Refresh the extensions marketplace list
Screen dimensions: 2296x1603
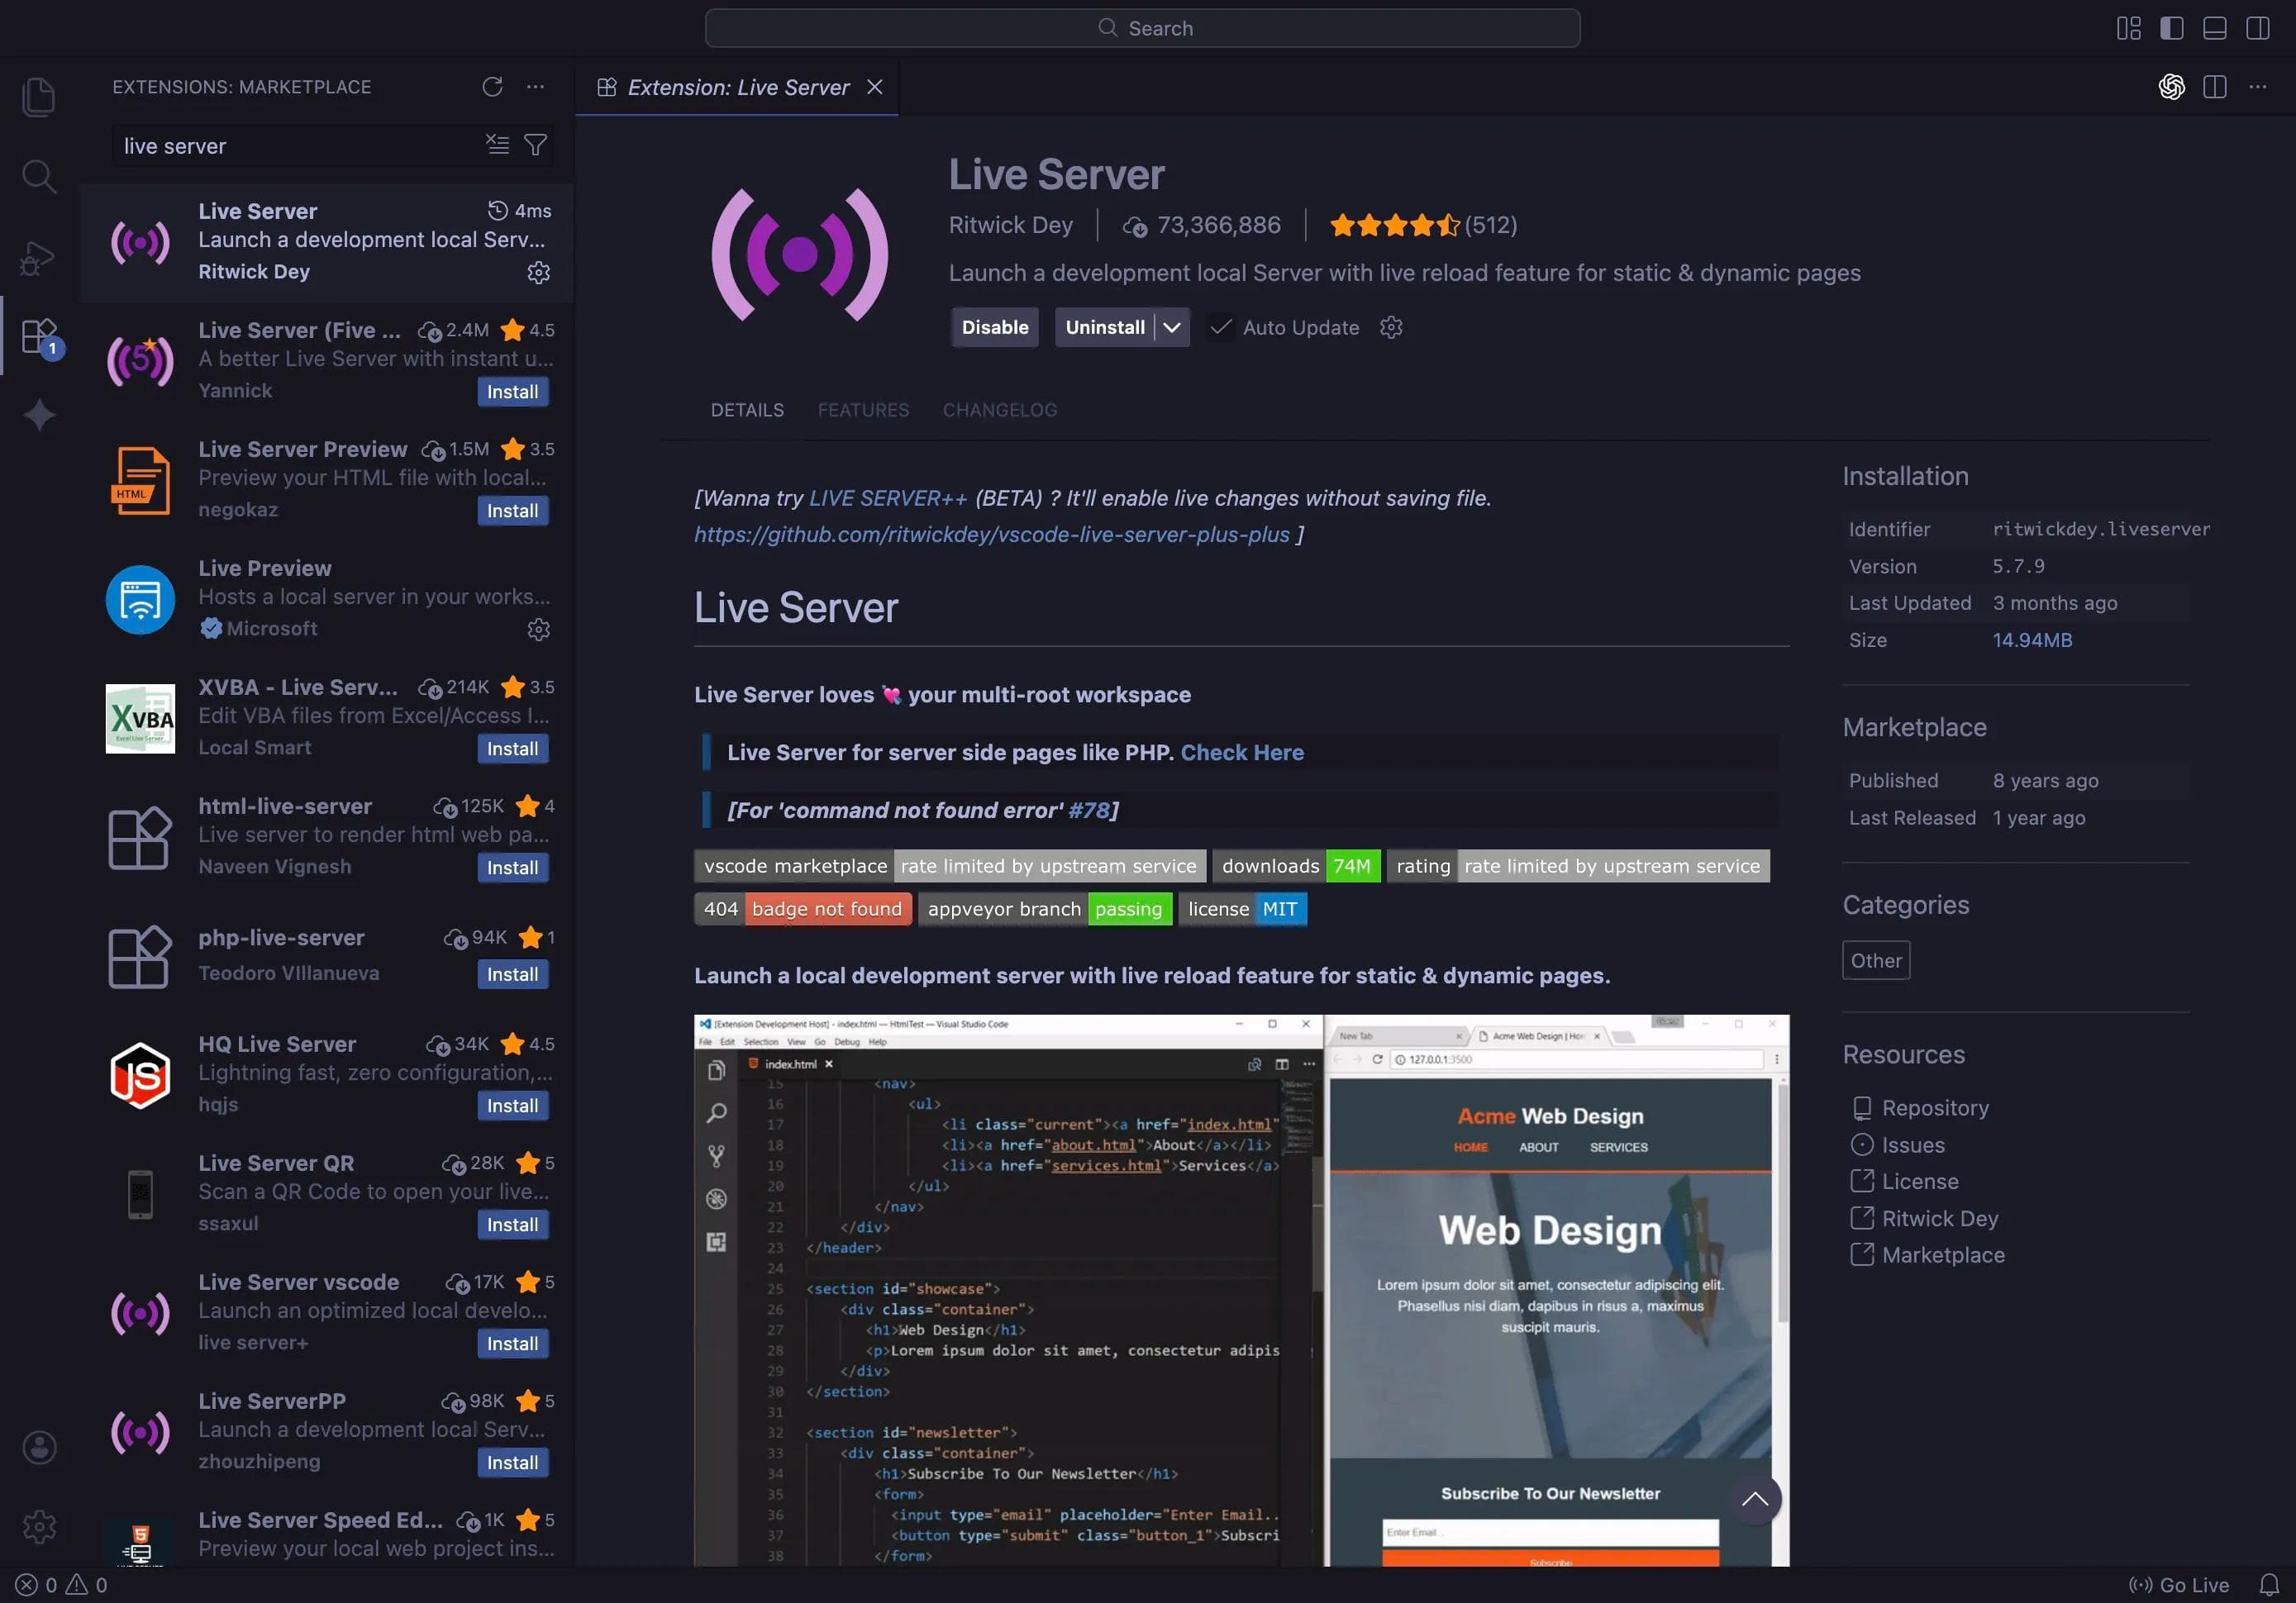(x=492, y=87)
